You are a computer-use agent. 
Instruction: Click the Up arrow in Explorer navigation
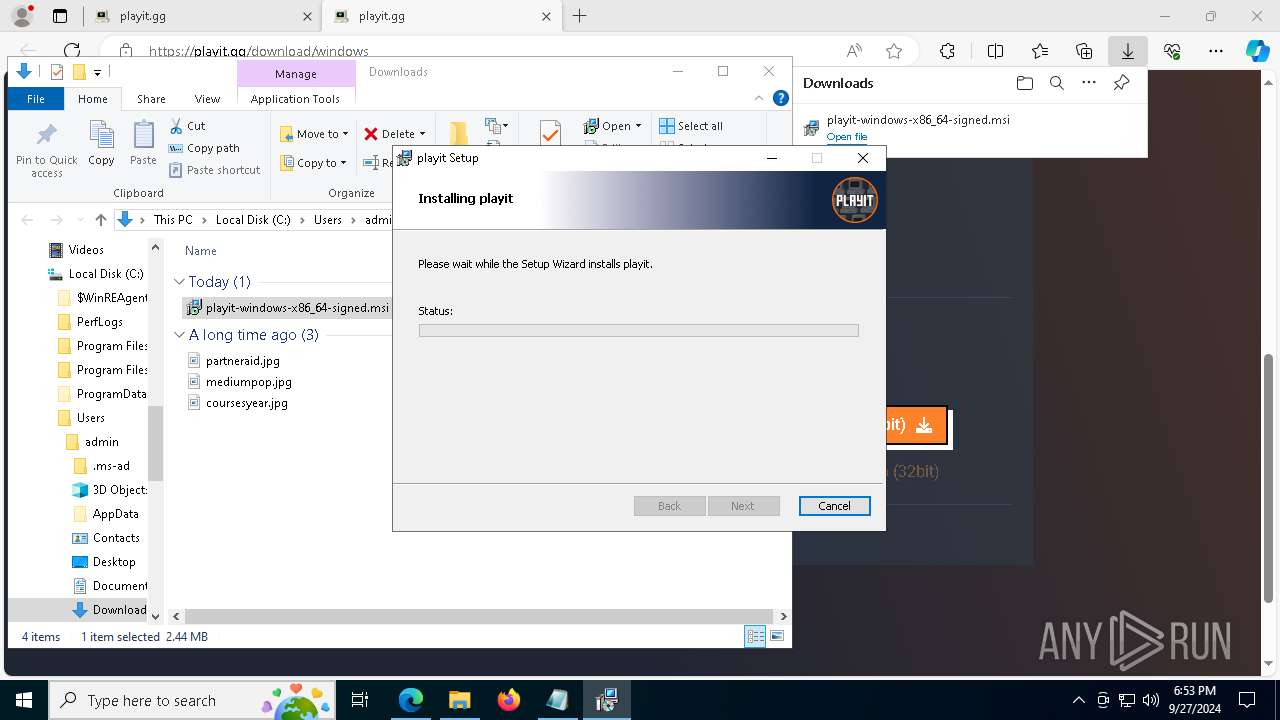pos(101,220)
